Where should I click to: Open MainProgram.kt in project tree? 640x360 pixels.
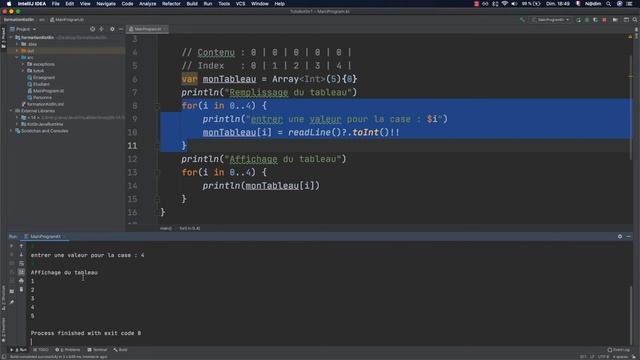coord(45,91)
